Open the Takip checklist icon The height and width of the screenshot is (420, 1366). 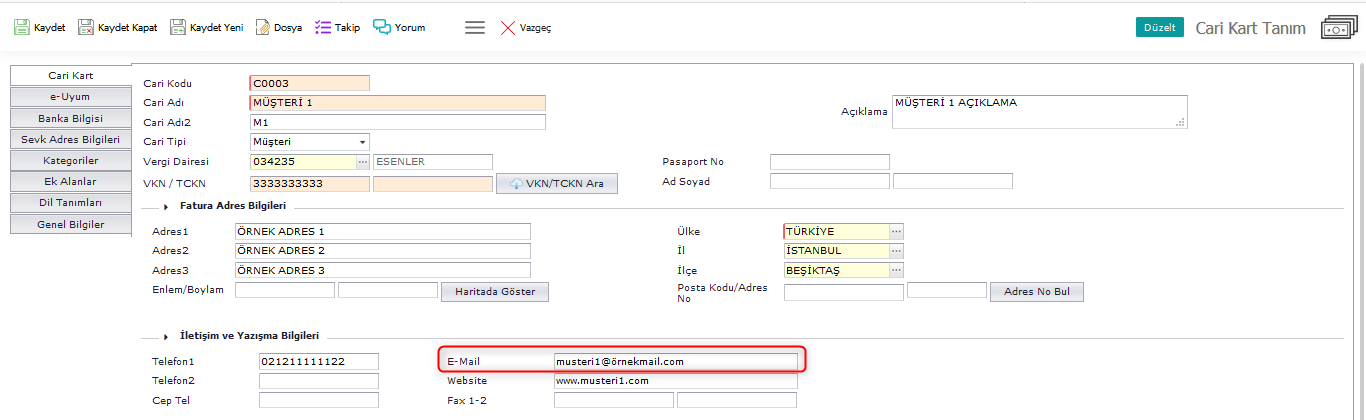tap(322, 28)
